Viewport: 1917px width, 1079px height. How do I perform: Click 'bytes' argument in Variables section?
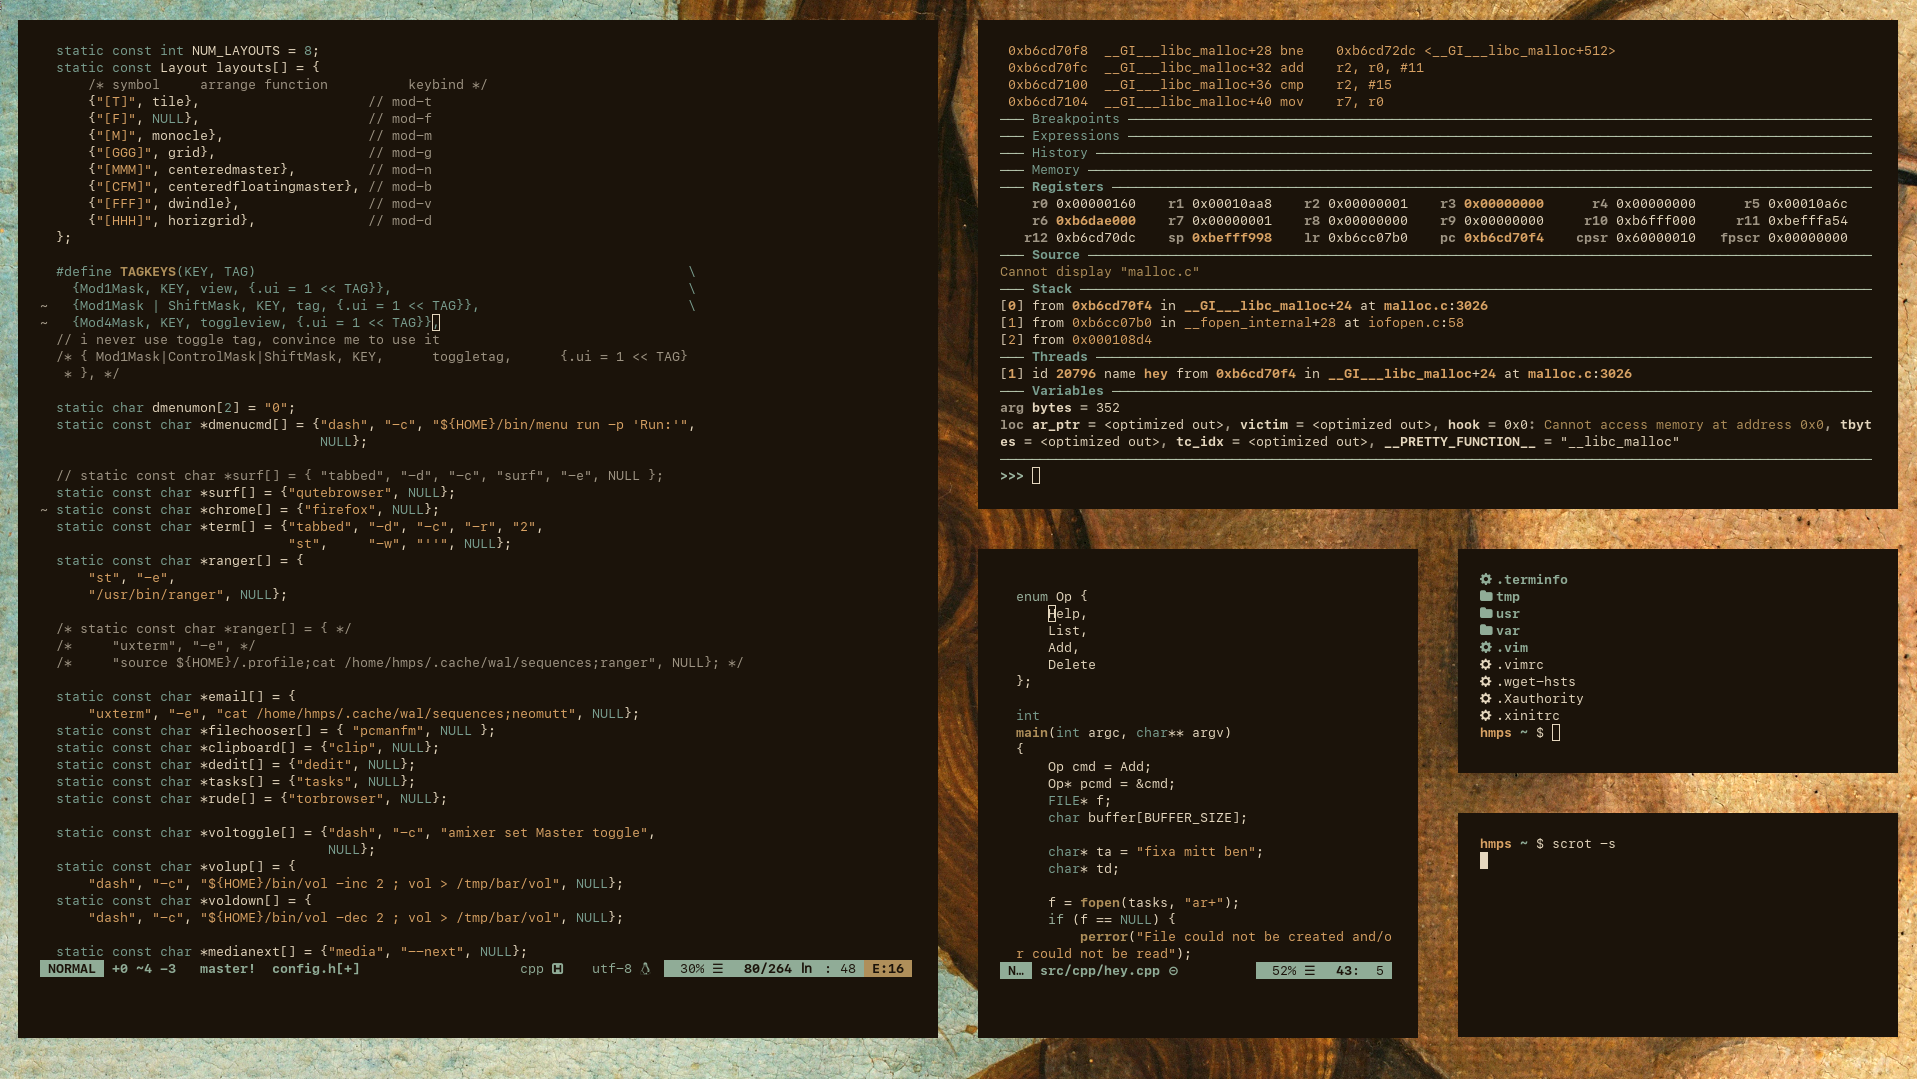pyautogui.click(x=1051, y=407)
